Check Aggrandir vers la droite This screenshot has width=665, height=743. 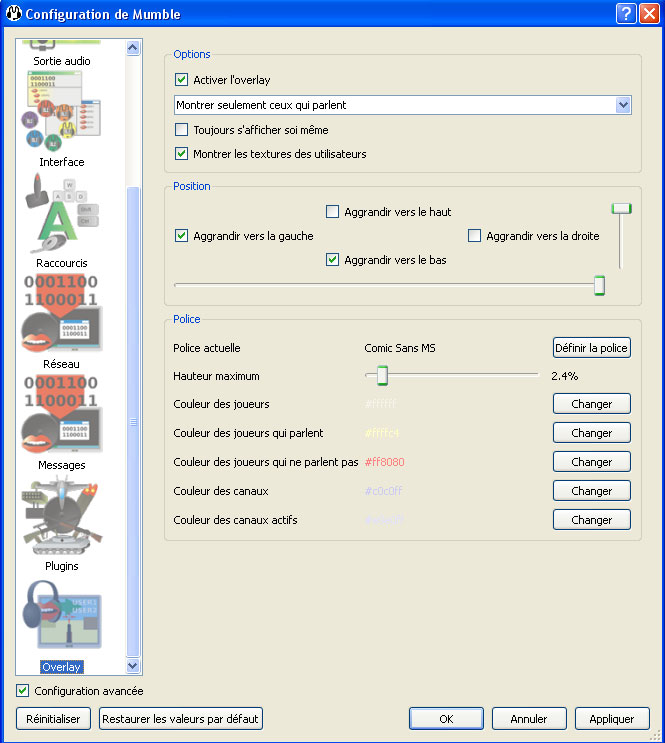[474, 236]
